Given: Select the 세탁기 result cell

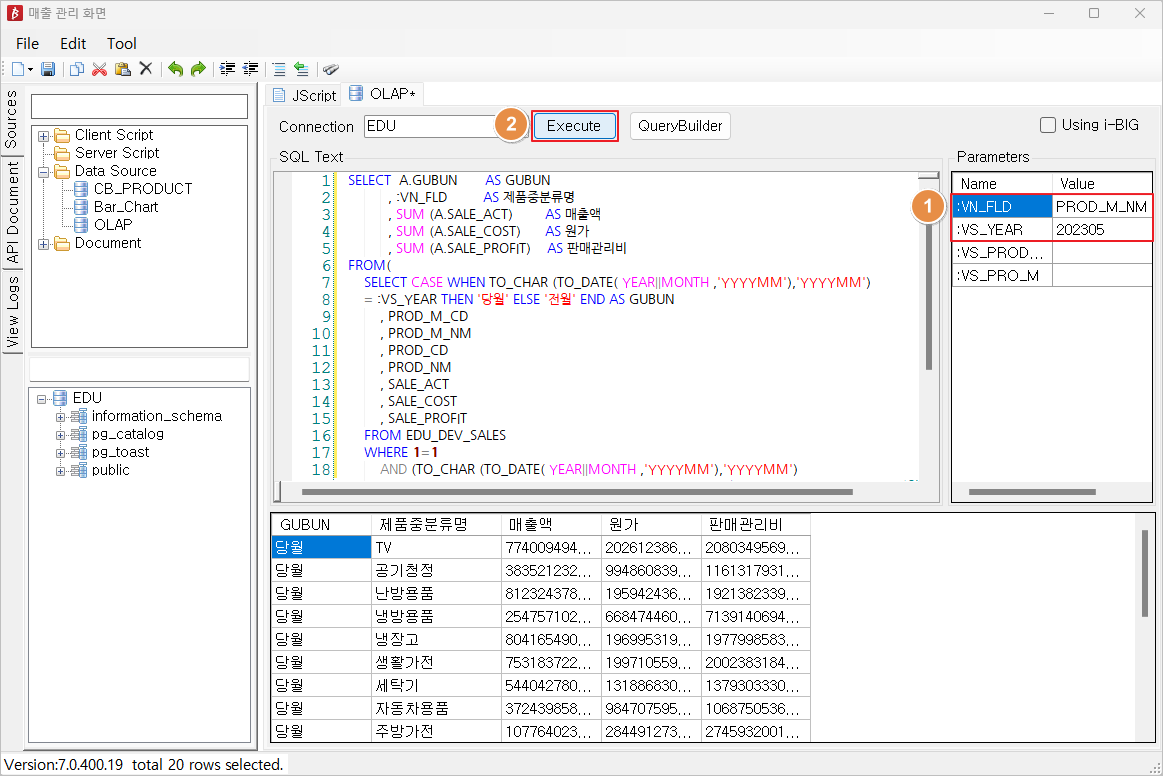Looking at the screenshot, I should pos(436,685).
